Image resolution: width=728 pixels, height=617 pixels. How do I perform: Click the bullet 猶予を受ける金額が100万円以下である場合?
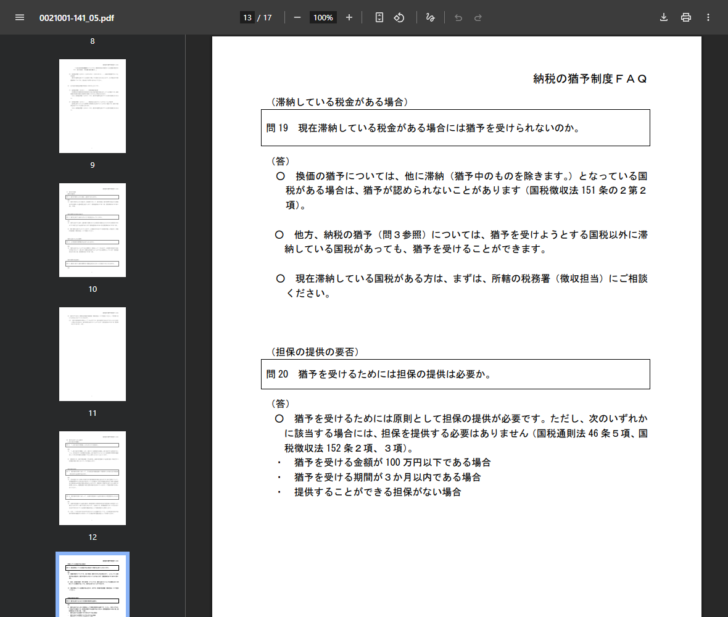[392, 462]
